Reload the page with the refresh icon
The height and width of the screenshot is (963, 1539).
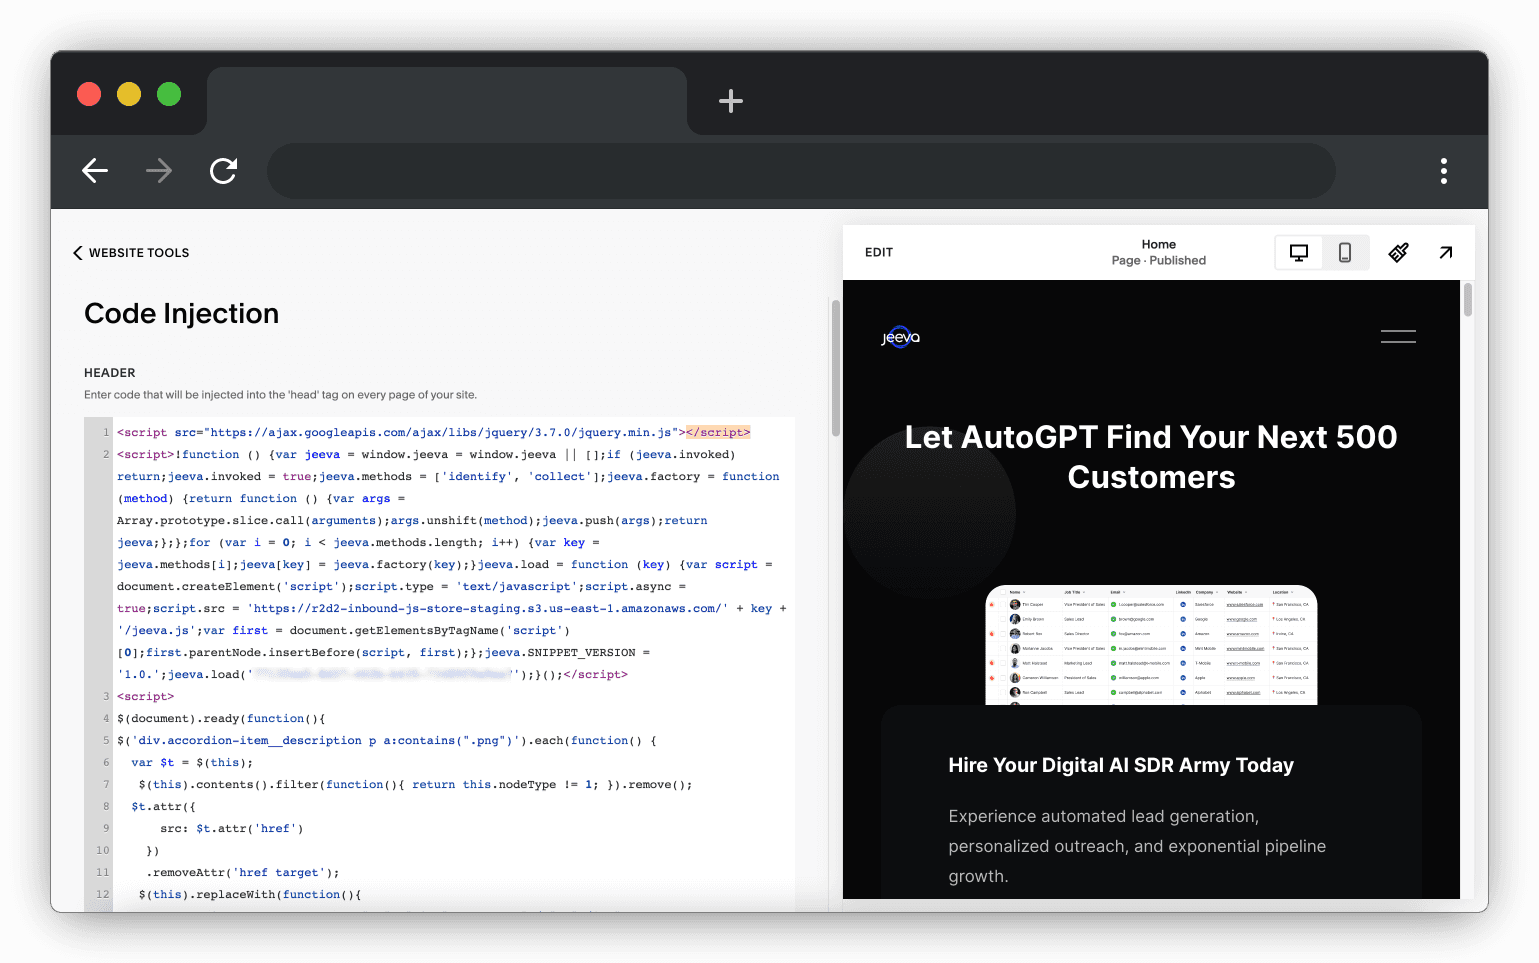coord(223,171)
